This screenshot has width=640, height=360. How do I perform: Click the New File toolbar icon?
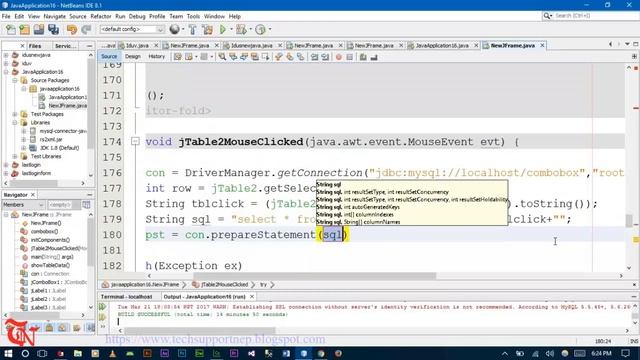coord(11,29)
